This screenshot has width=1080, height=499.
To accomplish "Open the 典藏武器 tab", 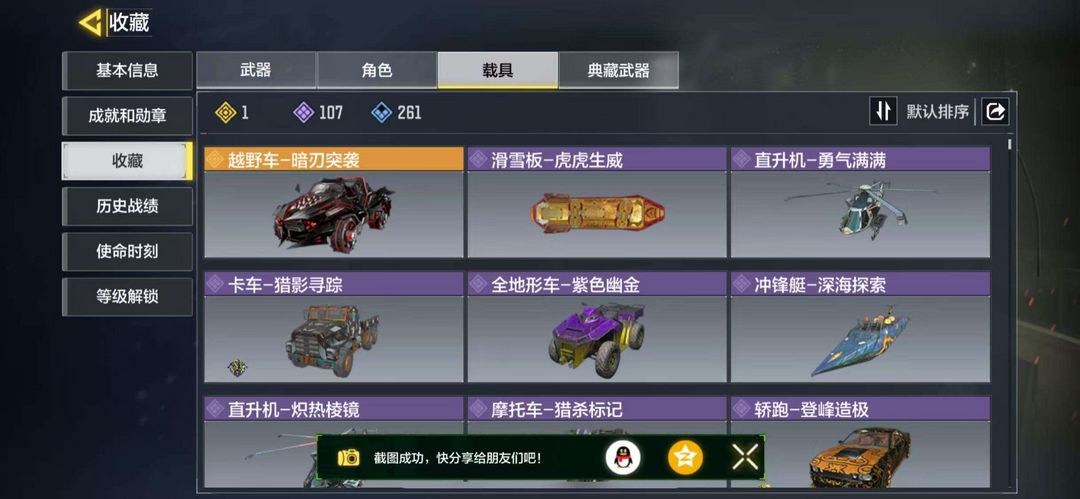I will click(619, 70).
